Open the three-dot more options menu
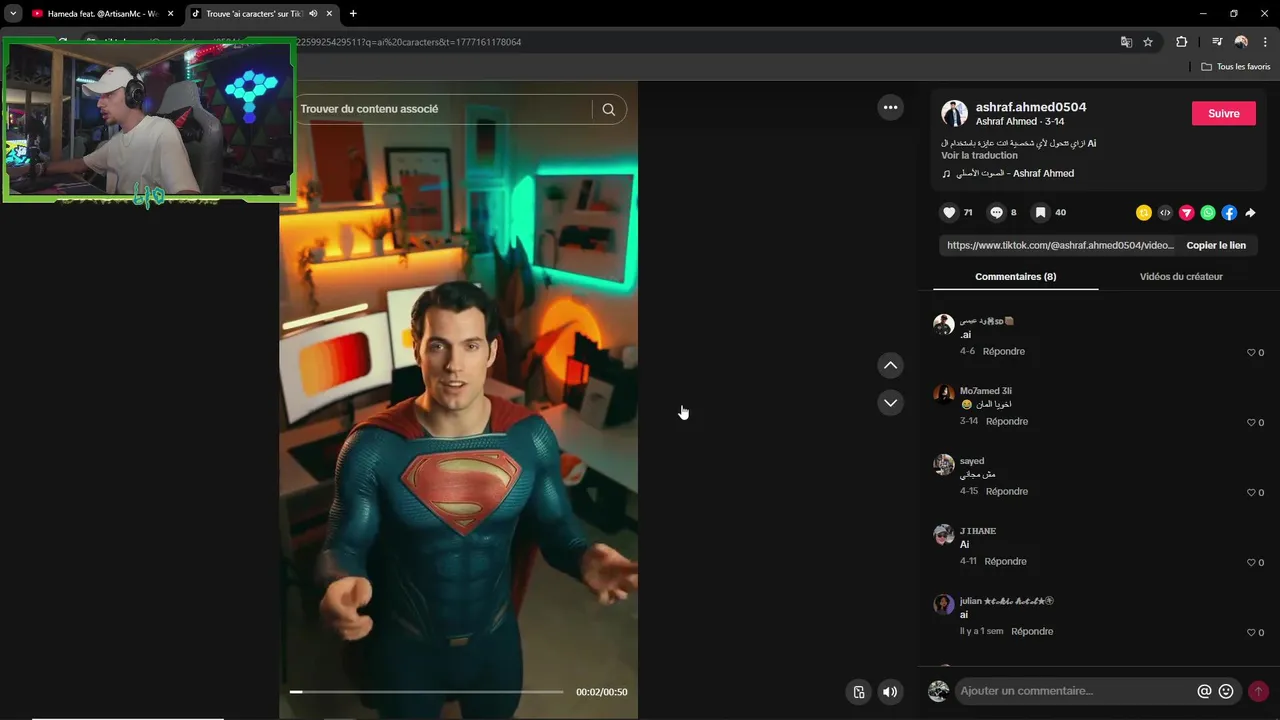Screen dimensions: 1280x720 click(x=890, y=107)
